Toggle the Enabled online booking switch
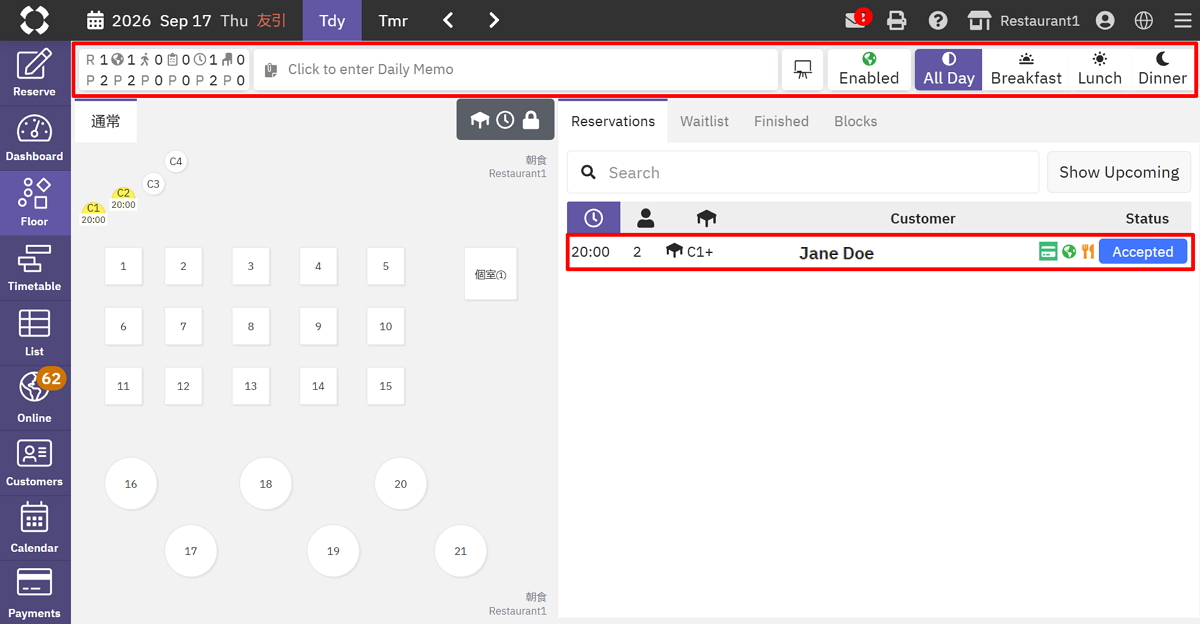This screenshot has height=624, width=1200. 869,70
